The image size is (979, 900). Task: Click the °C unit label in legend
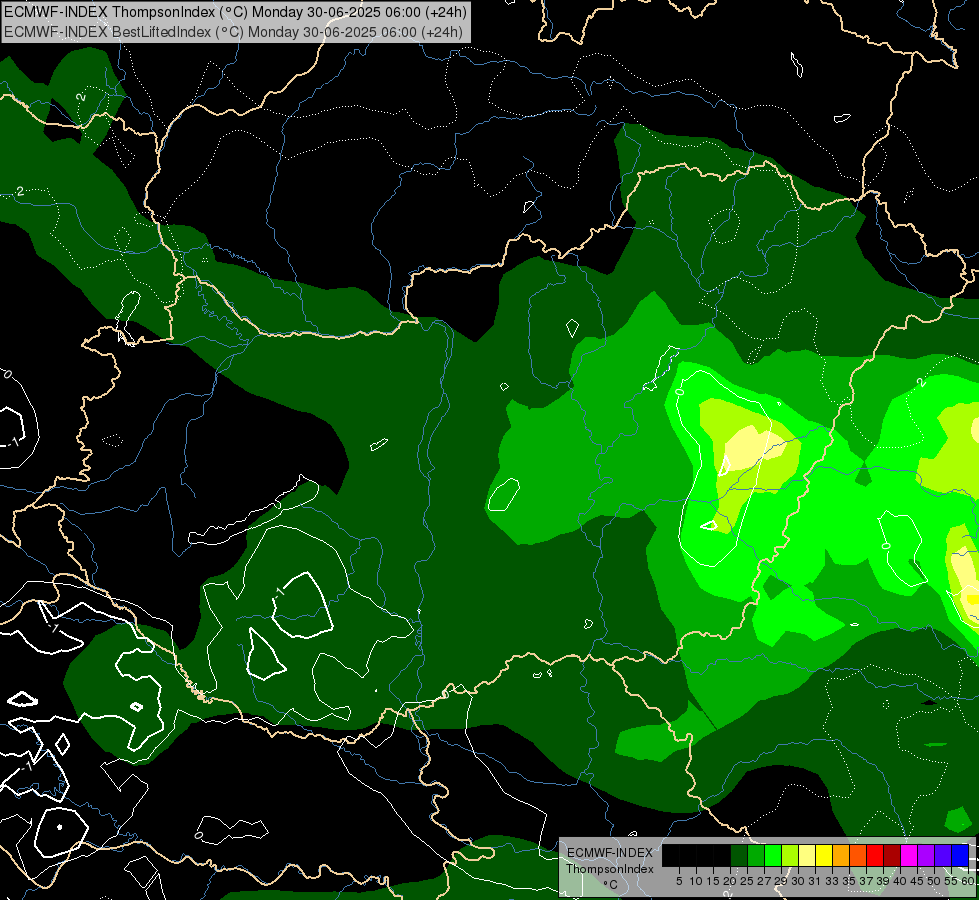click(x=611, y=885)
